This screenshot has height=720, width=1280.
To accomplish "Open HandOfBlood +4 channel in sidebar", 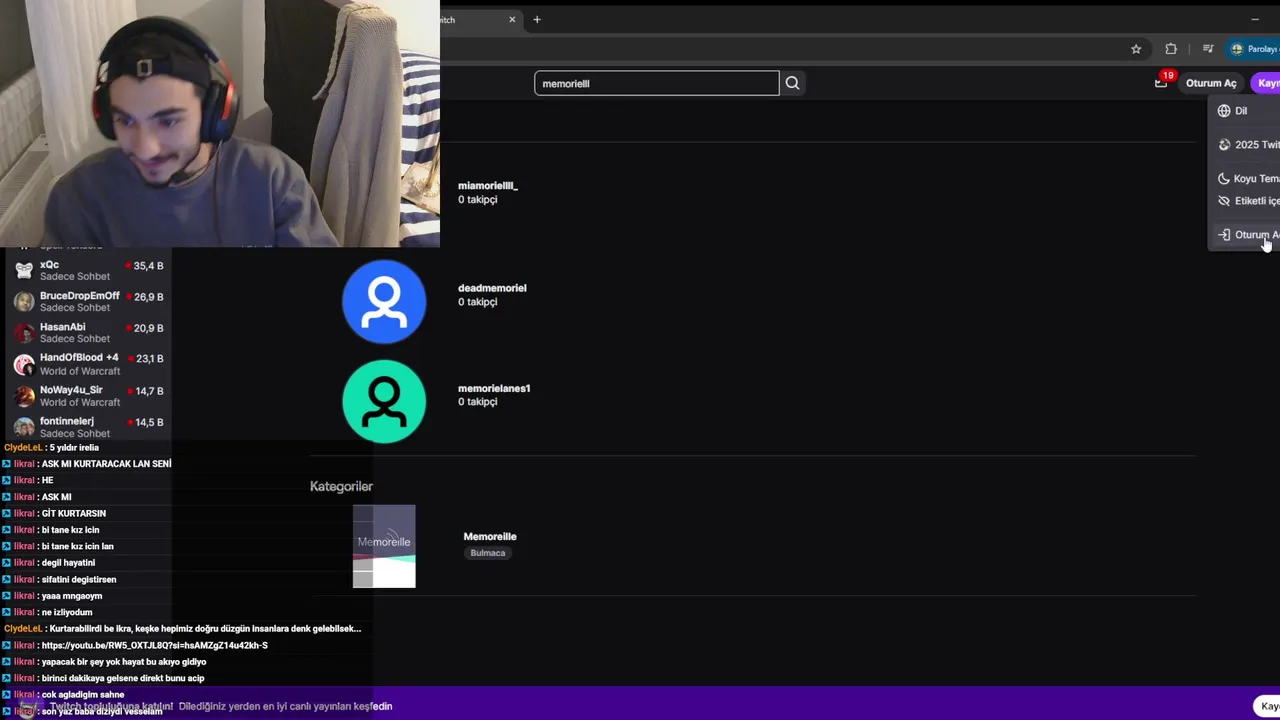I will [88, 364].
